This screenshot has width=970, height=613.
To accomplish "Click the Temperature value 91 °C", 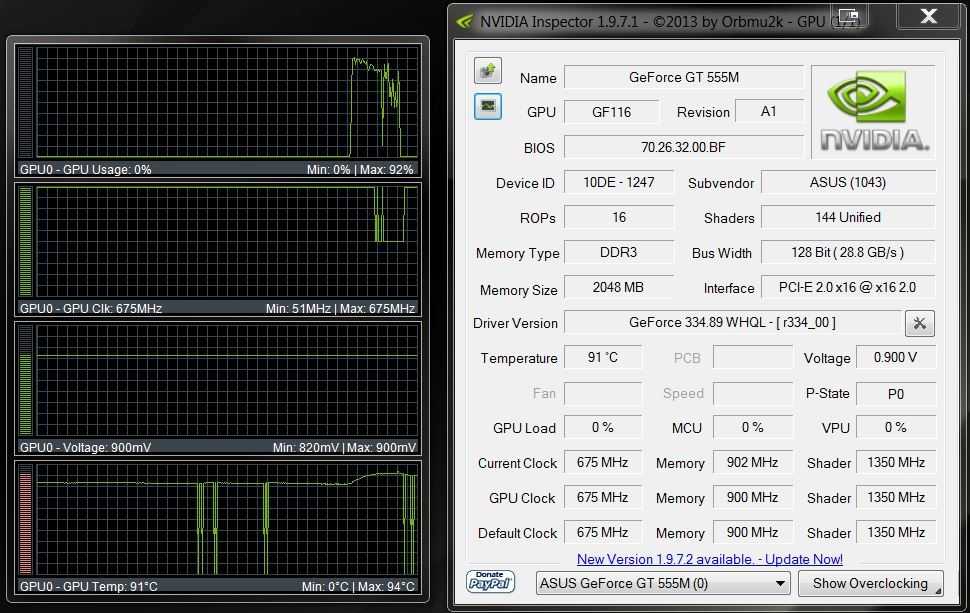I will 603,358.
